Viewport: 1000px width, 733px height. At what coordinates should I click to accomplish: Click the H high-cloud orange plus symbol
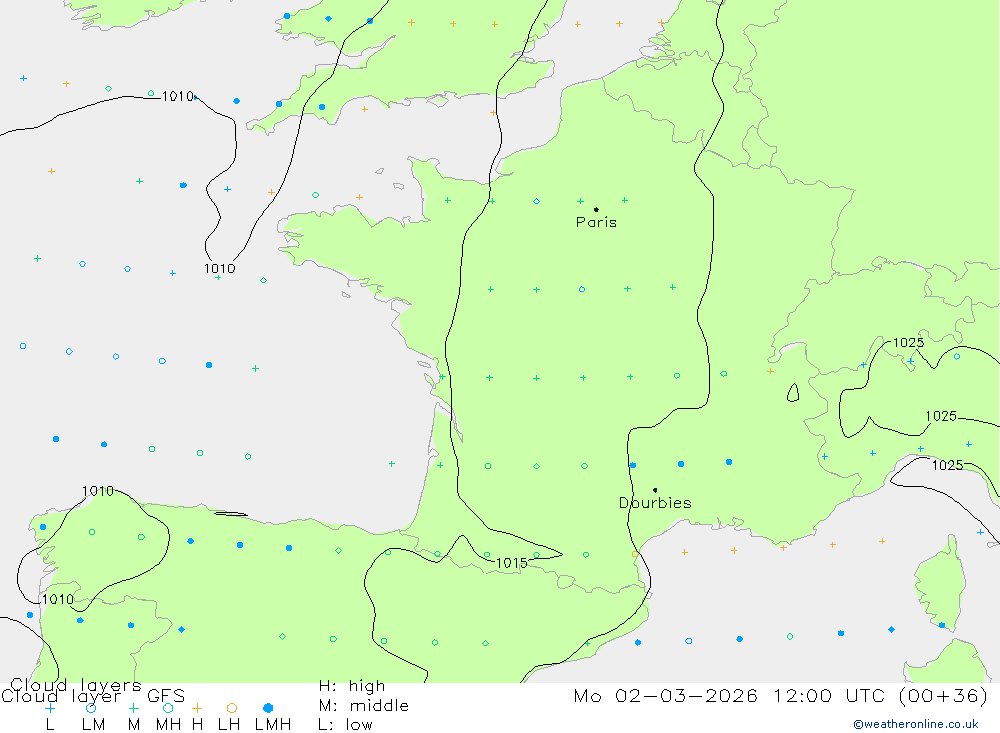[x=197, y=708]
